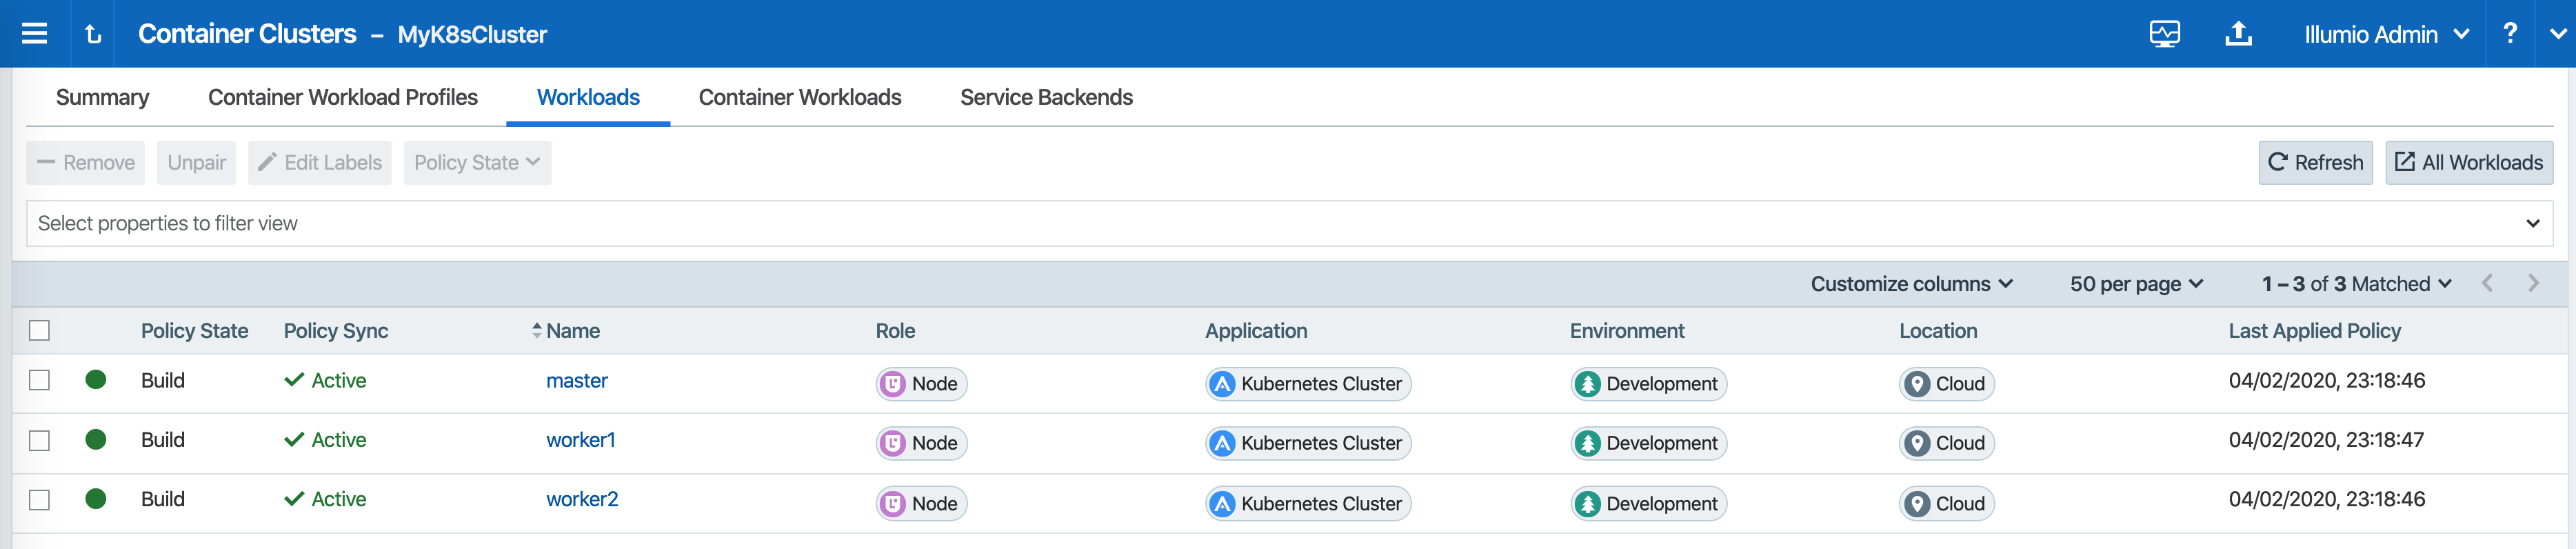Click the provision upload icon
Viewport: 2576px width, 549px height.
(2238, 34)
